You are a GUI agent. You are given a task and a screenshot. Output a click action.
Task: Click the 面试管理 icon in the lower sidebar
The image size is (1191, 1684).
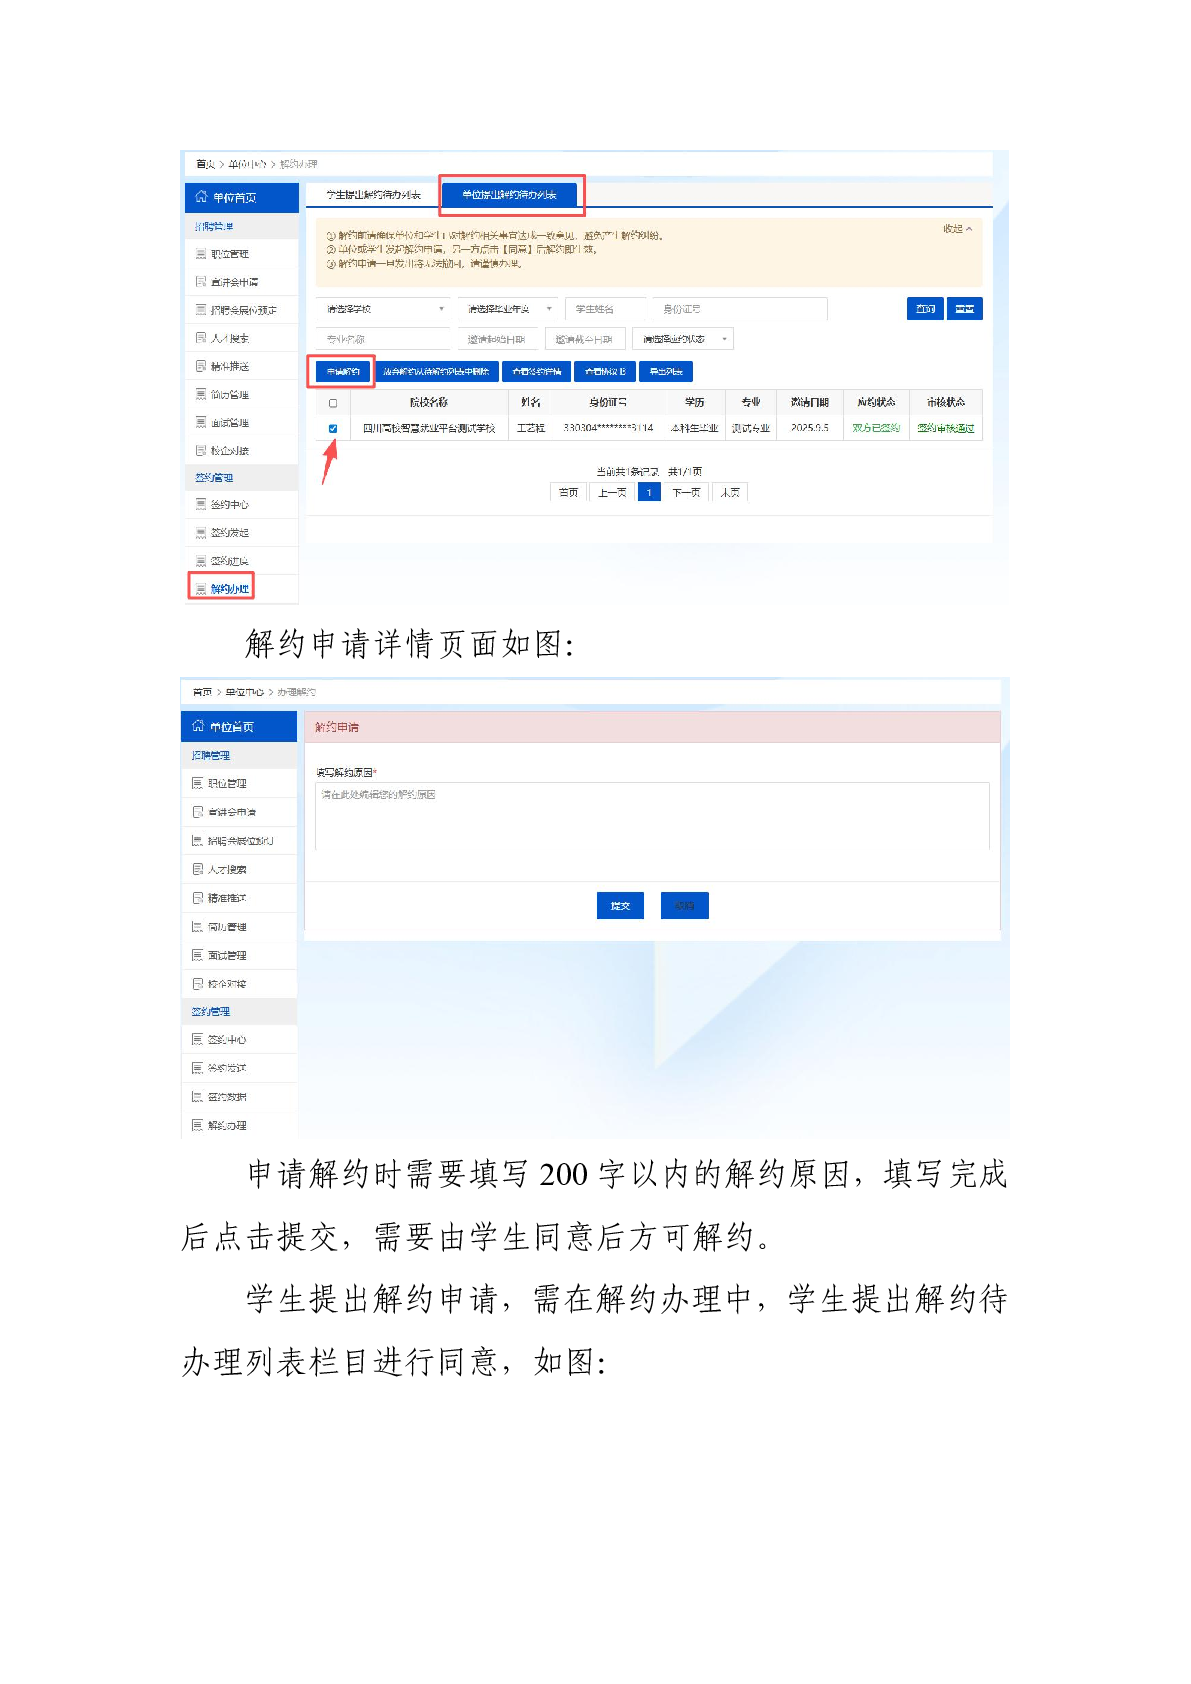198,955
